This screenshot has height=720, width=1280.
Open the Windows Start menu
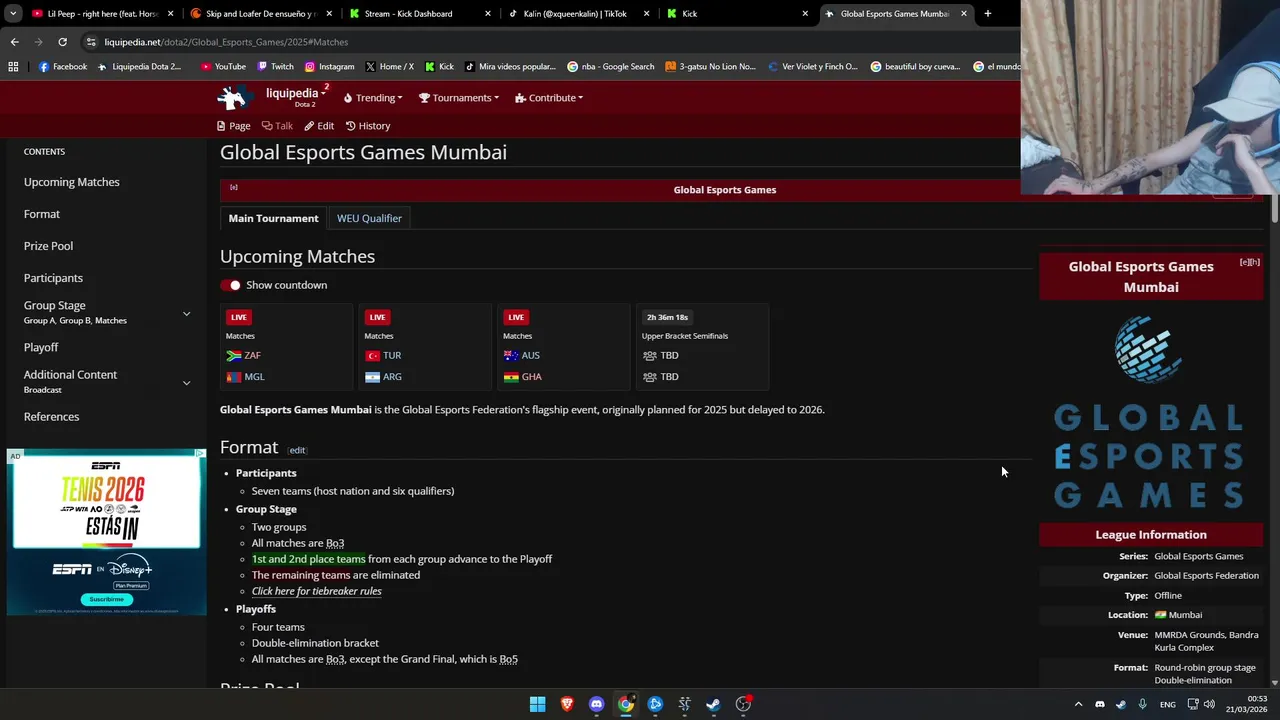click(537, 704)
